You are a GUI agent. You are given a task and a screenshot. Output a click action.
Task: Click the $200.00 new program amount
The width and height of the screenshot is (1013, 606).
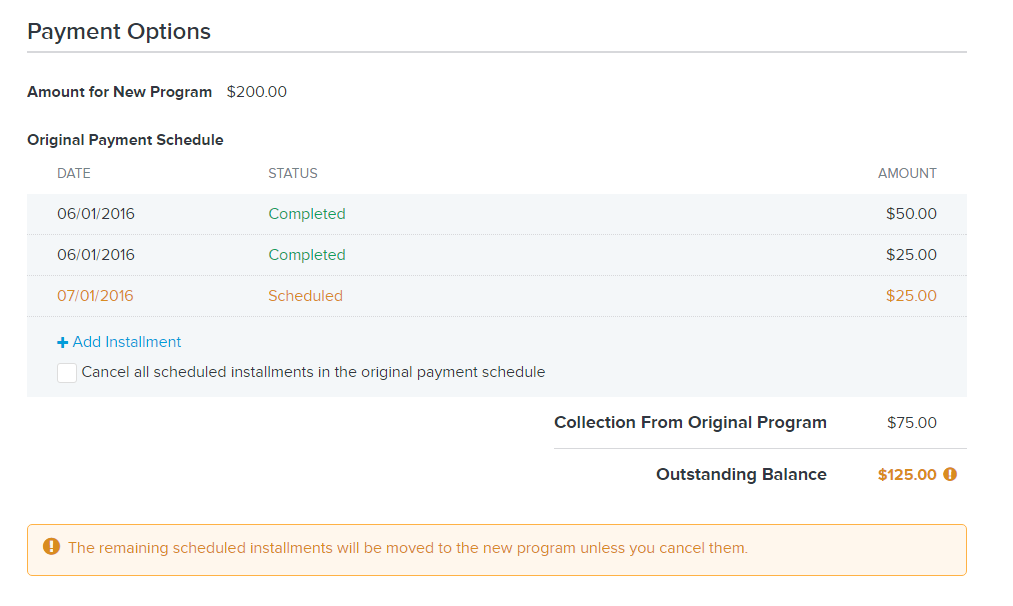[x=256, y=92]
